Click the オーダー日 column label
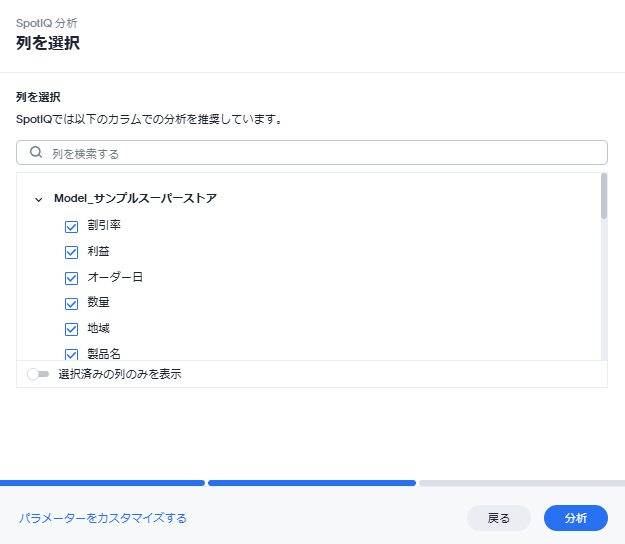The height and width of the screenshot is (544, 625). point(115,277)
